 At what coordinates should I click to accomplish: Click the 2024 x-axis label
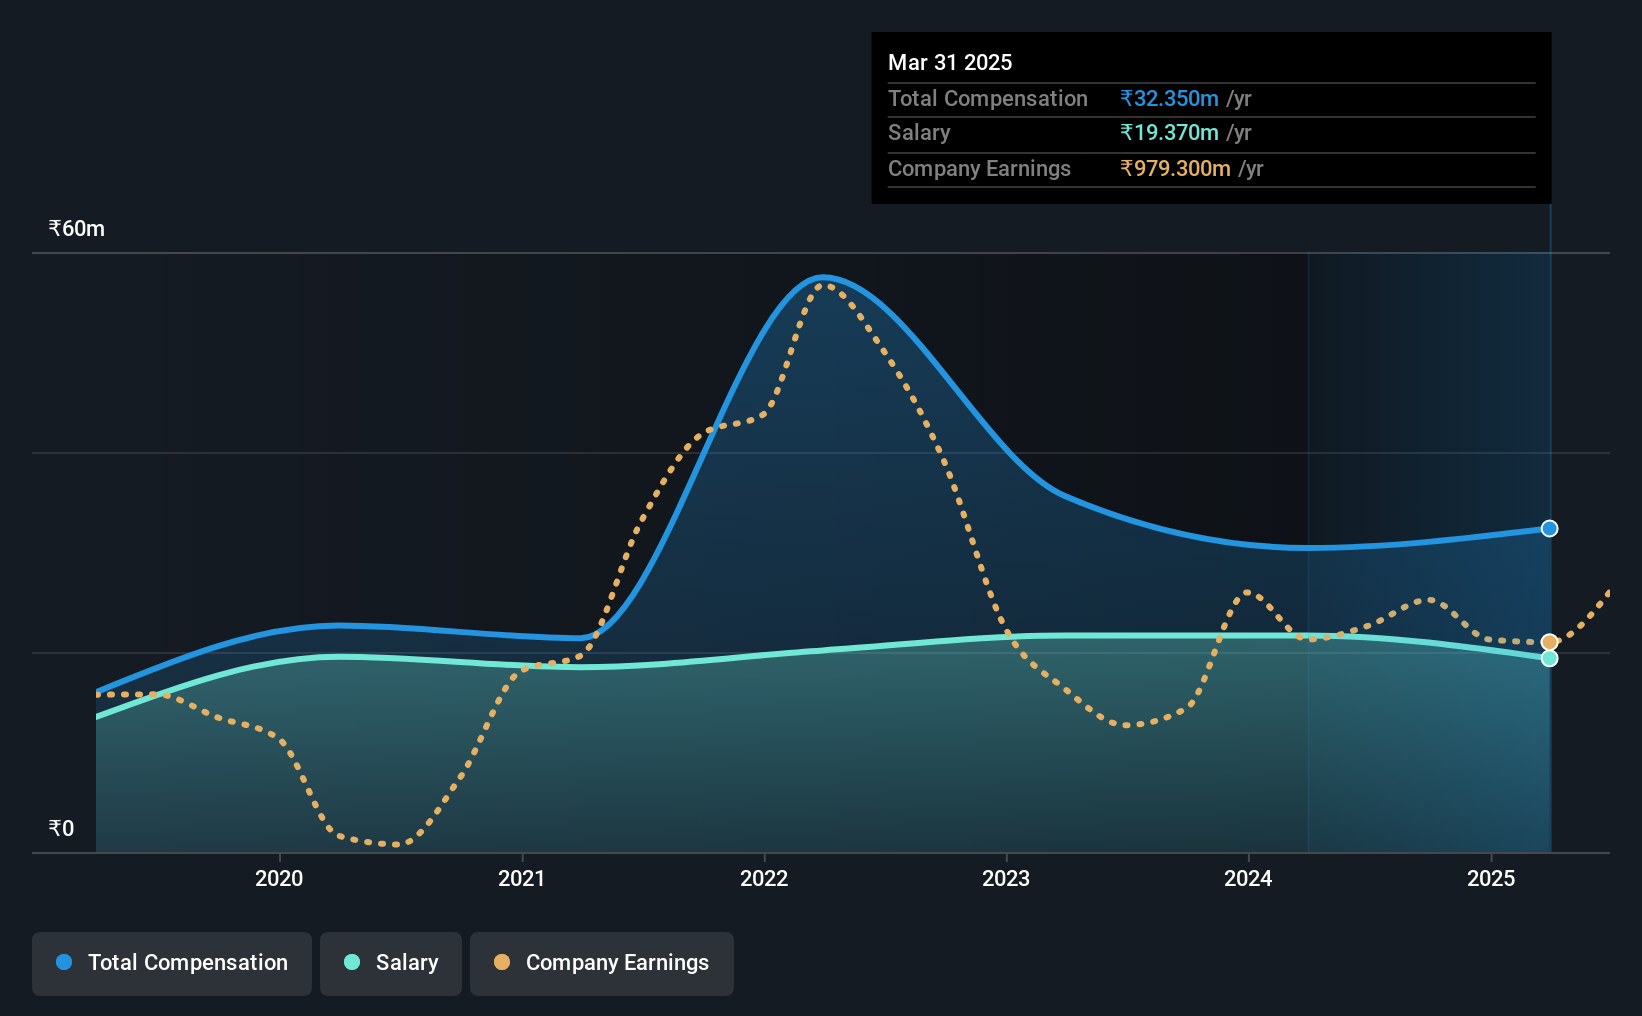(x=1248, y=878)
